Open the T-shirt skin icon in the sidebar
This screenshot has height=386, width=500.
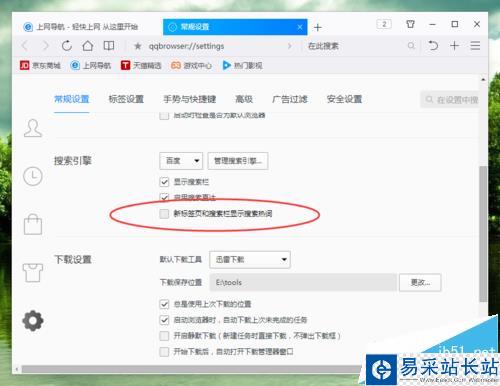33,273
